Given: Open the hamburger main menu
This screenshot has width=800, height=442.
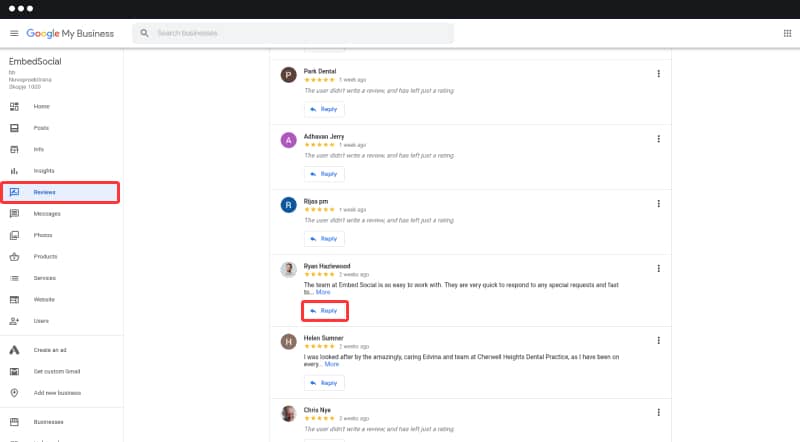Looking at the screenshot, I should click(14, 33).
